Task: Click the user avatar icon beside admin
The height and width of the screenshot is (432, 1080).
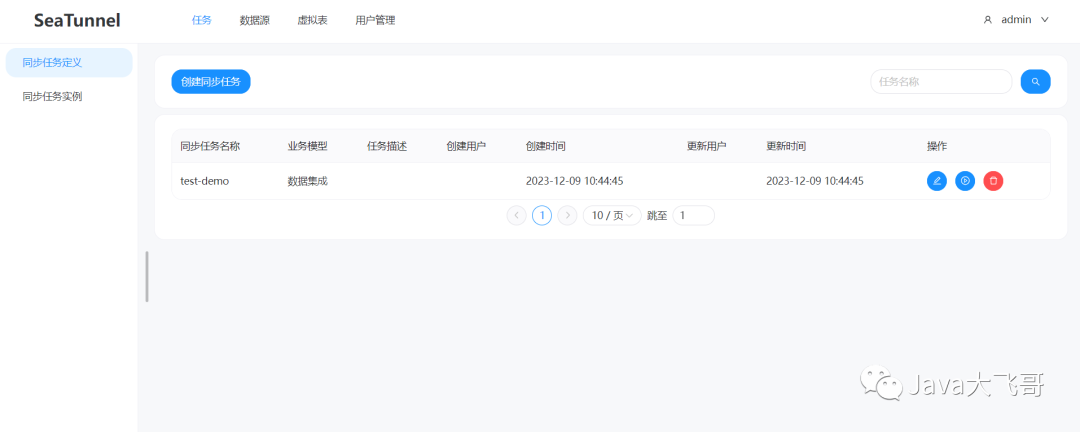Action: point(988,20)
